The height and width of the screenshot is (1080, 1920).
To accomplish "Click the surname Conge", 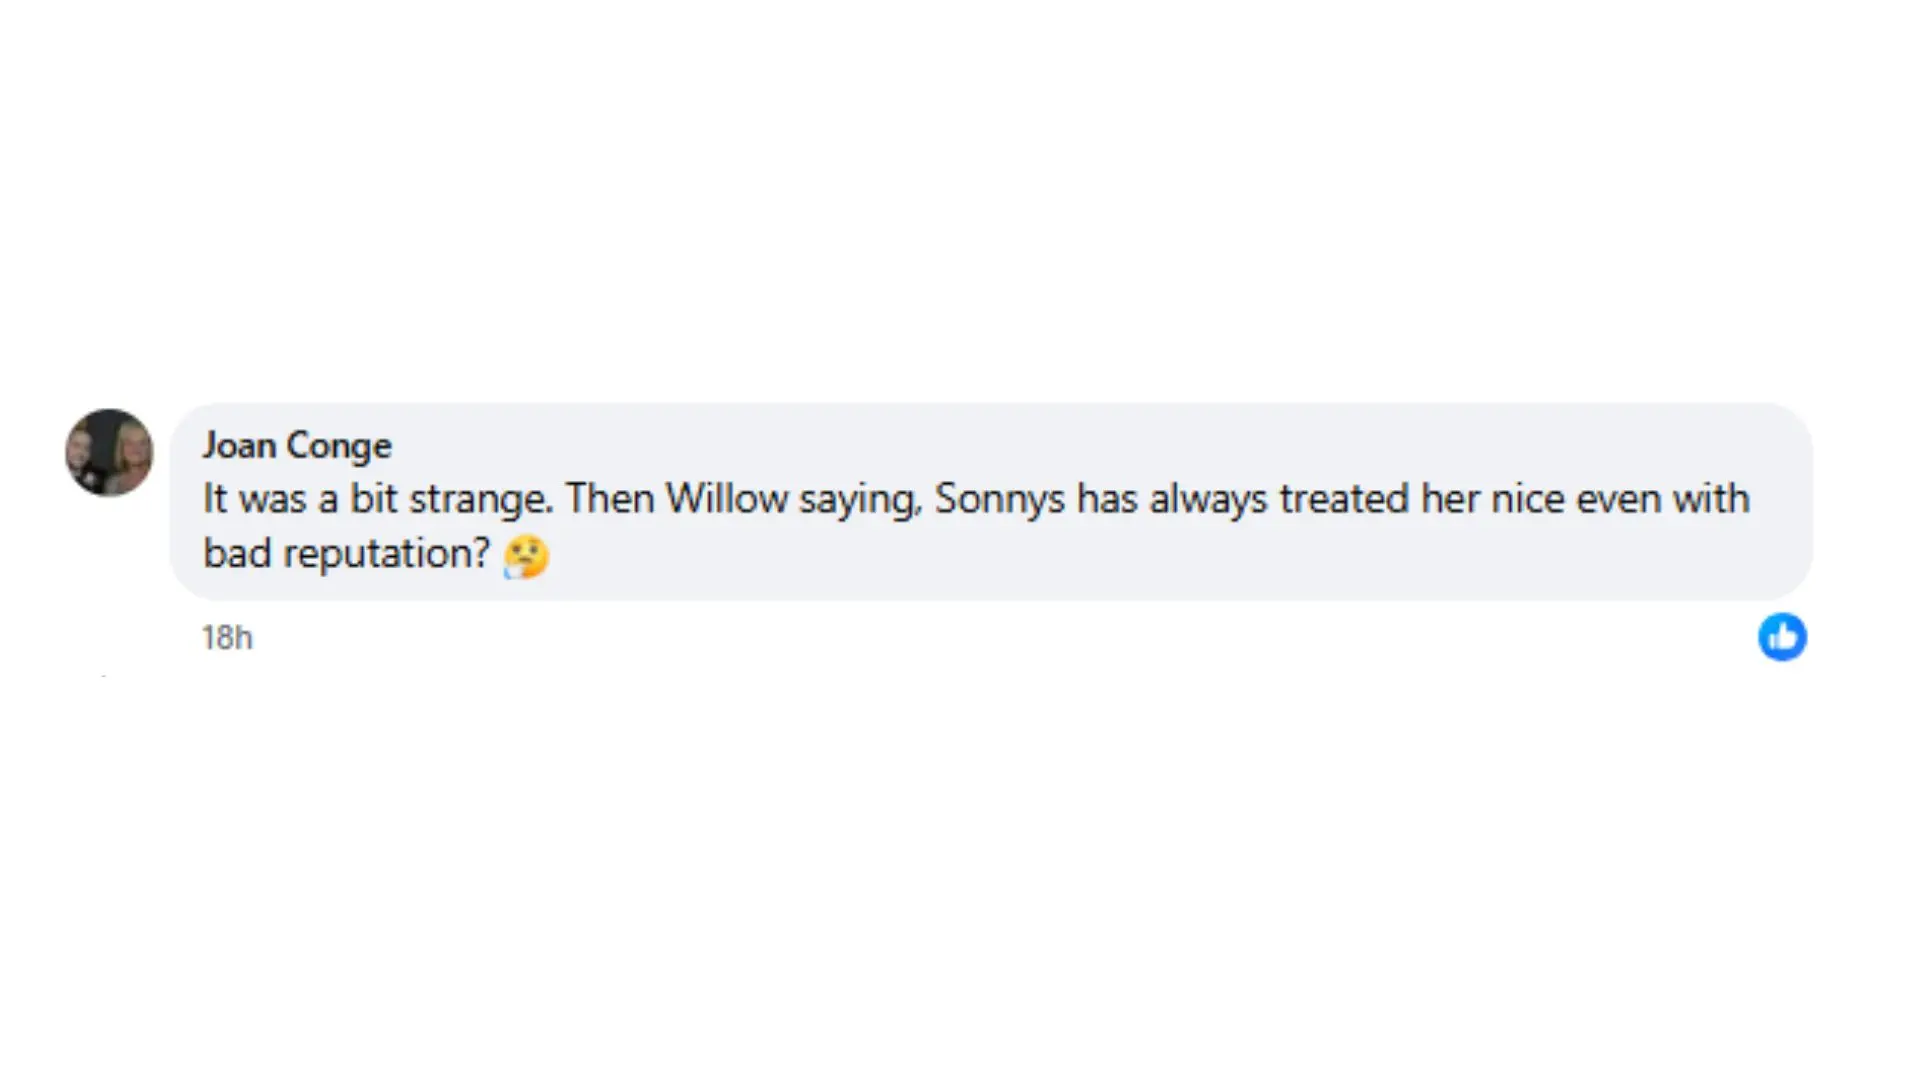I will pyautogui.click(x=339, y=446).
